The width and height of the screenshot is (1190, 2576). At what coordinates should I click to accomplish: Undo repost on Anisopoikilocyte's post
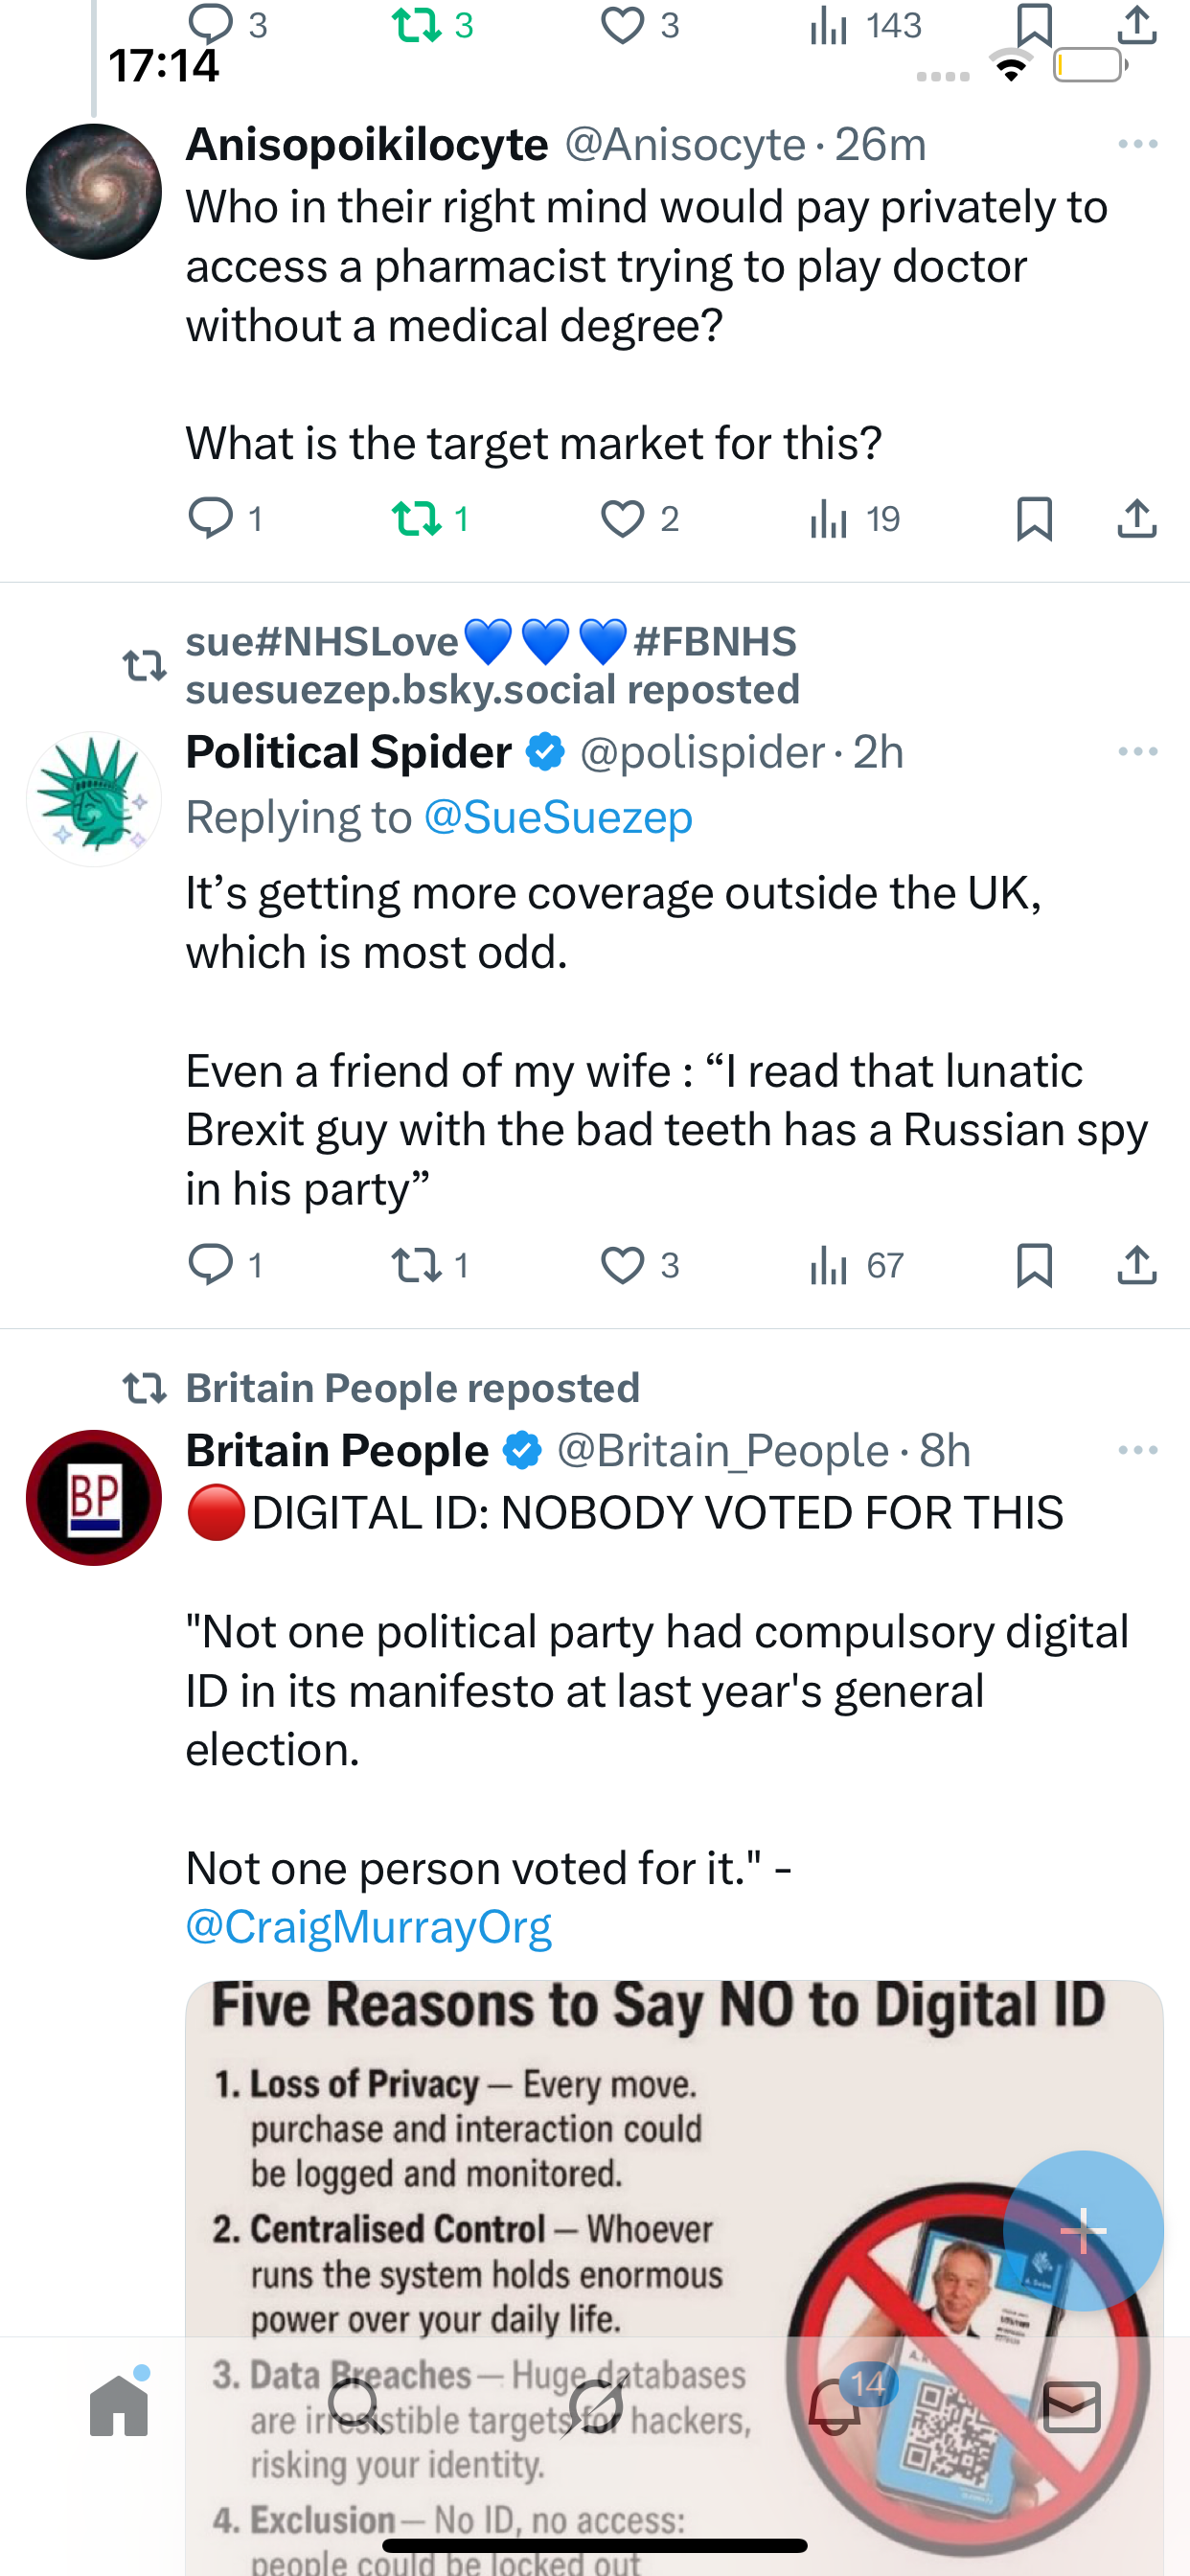[416, 518]
